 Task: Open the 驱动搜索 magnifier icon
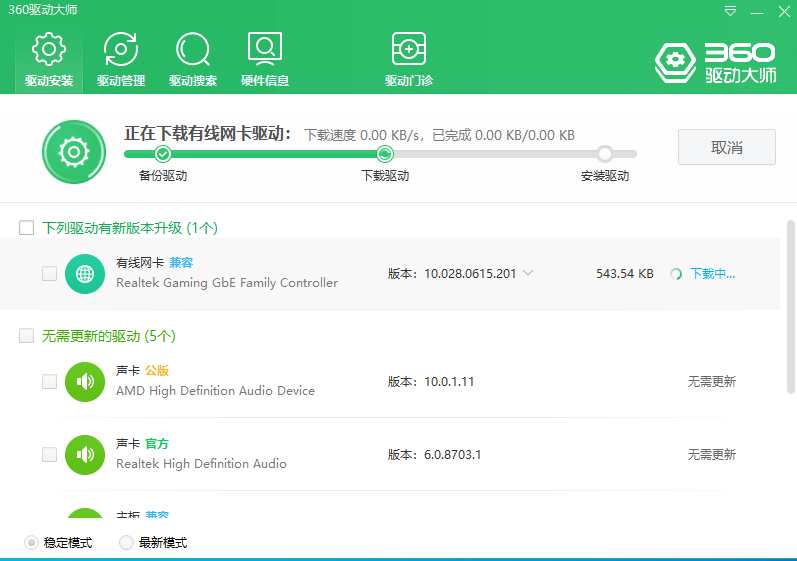(193, 49)
